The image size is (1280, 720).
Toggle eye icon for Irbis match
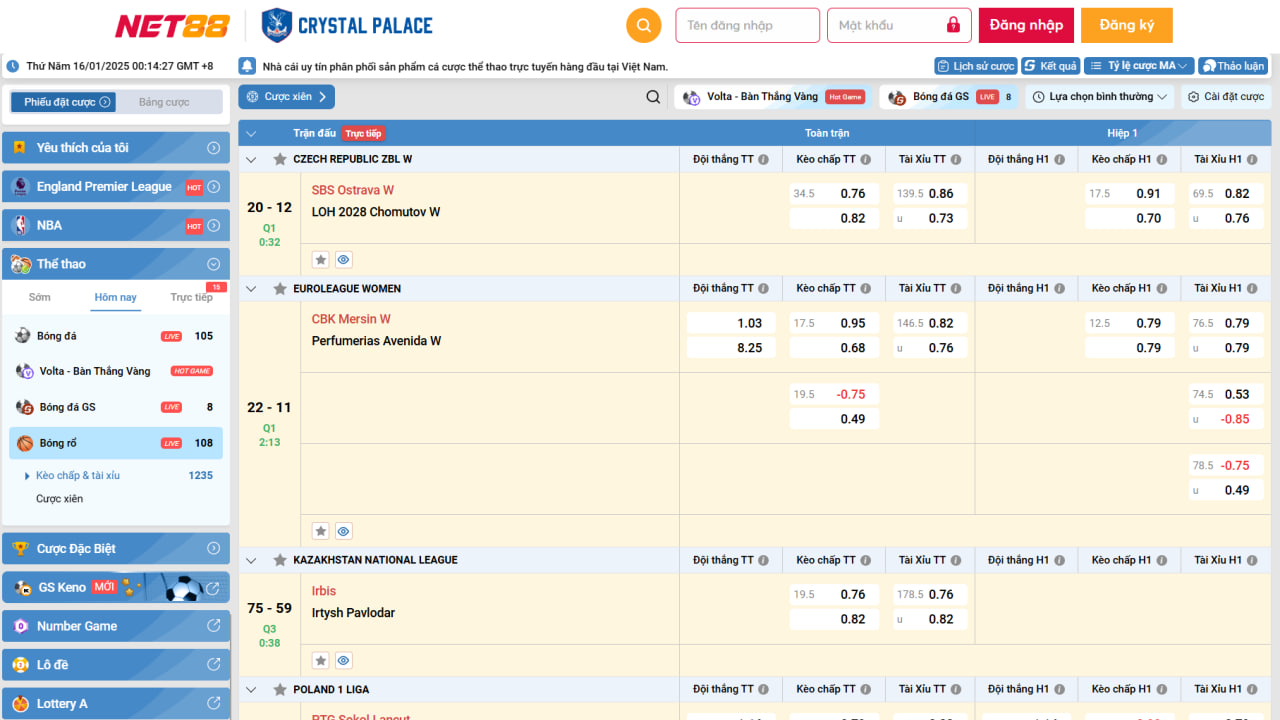point(343,660)
